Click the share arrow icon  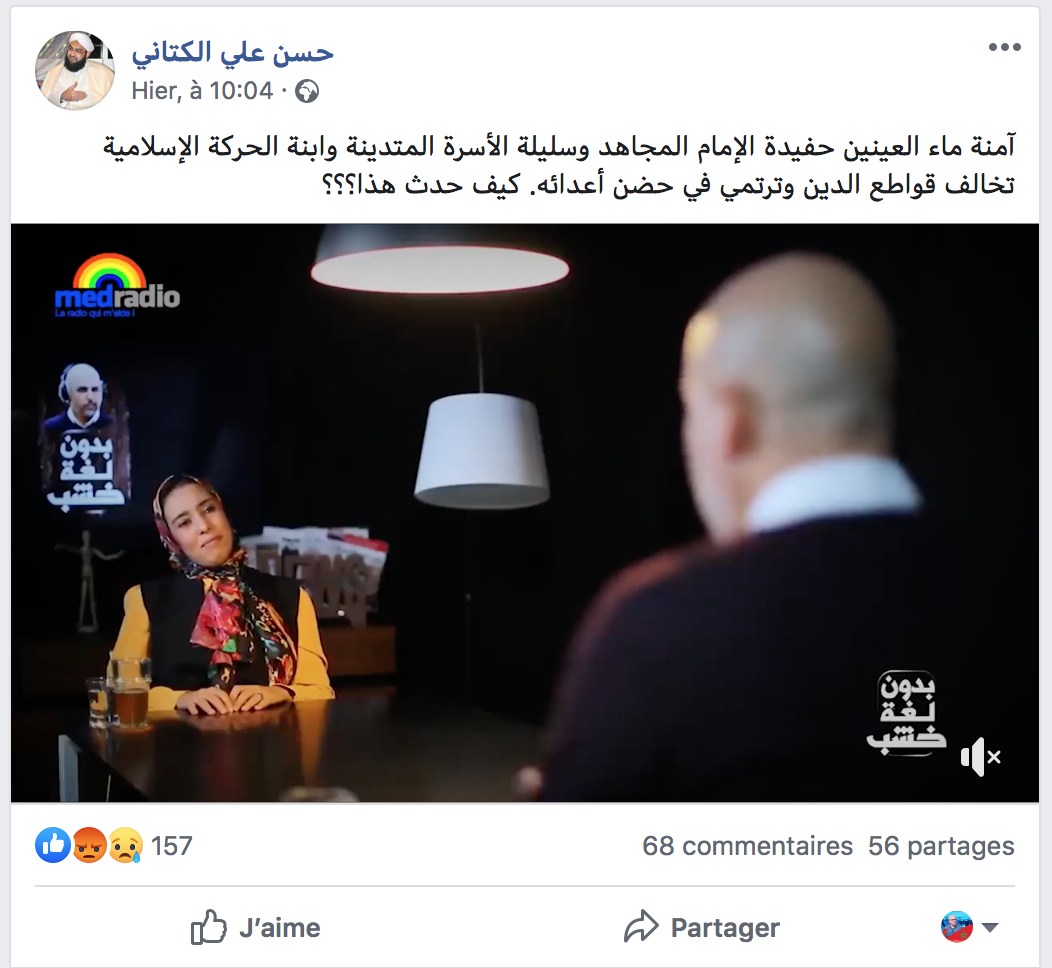[x=641, y=926]
